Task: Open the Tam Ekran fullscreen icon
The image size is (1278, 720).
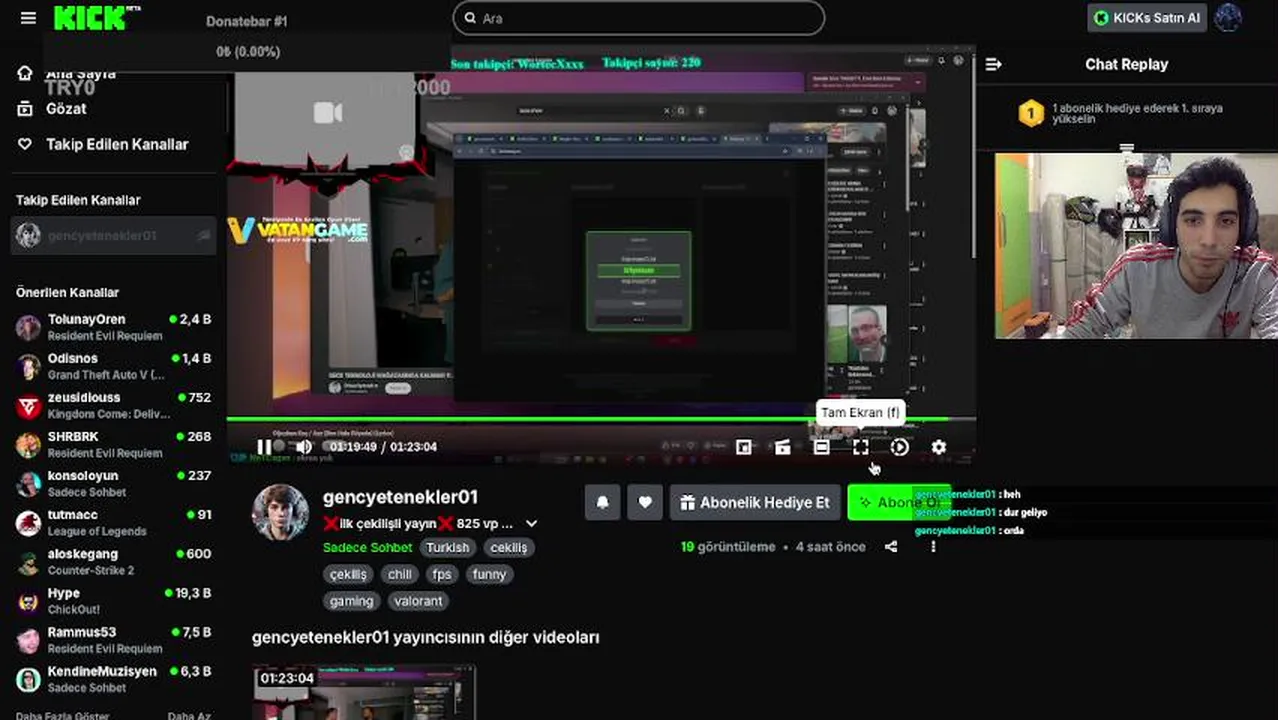Action: [x=860, y=447]
